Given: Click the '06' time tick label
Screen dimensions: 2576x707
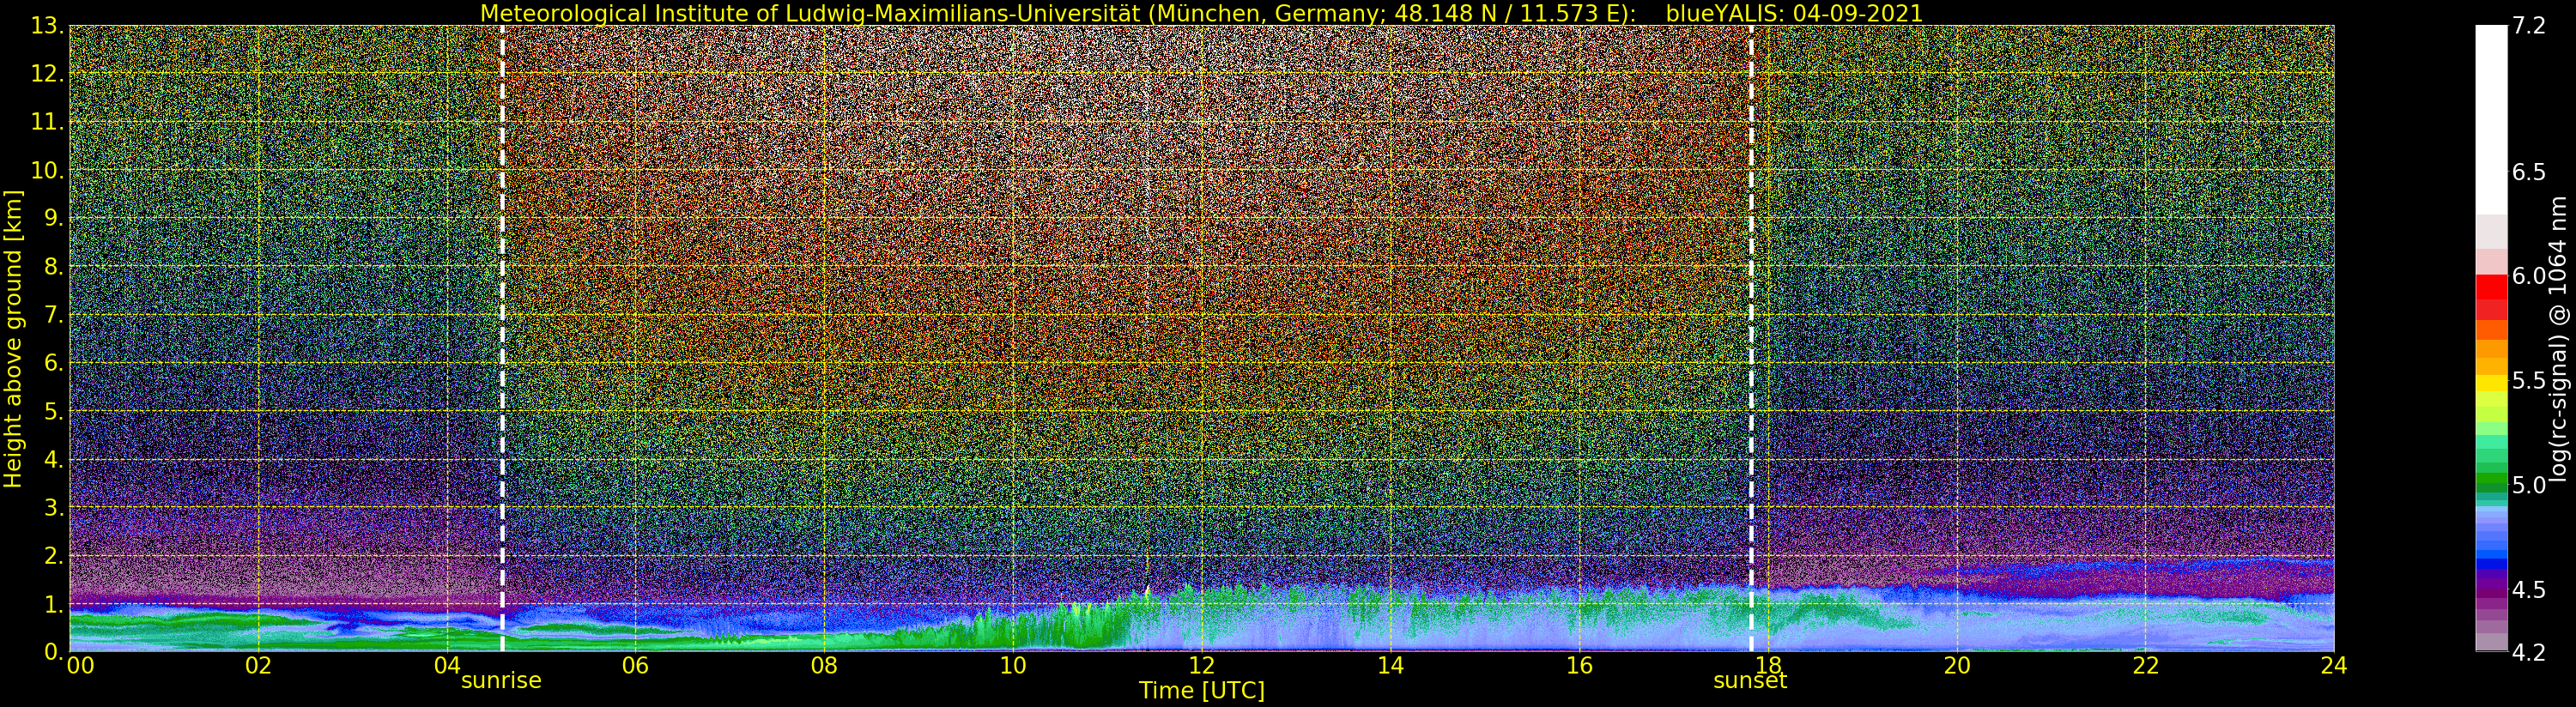Looking at the screenshot, I should pyautogui.click(x=635, y=666).
